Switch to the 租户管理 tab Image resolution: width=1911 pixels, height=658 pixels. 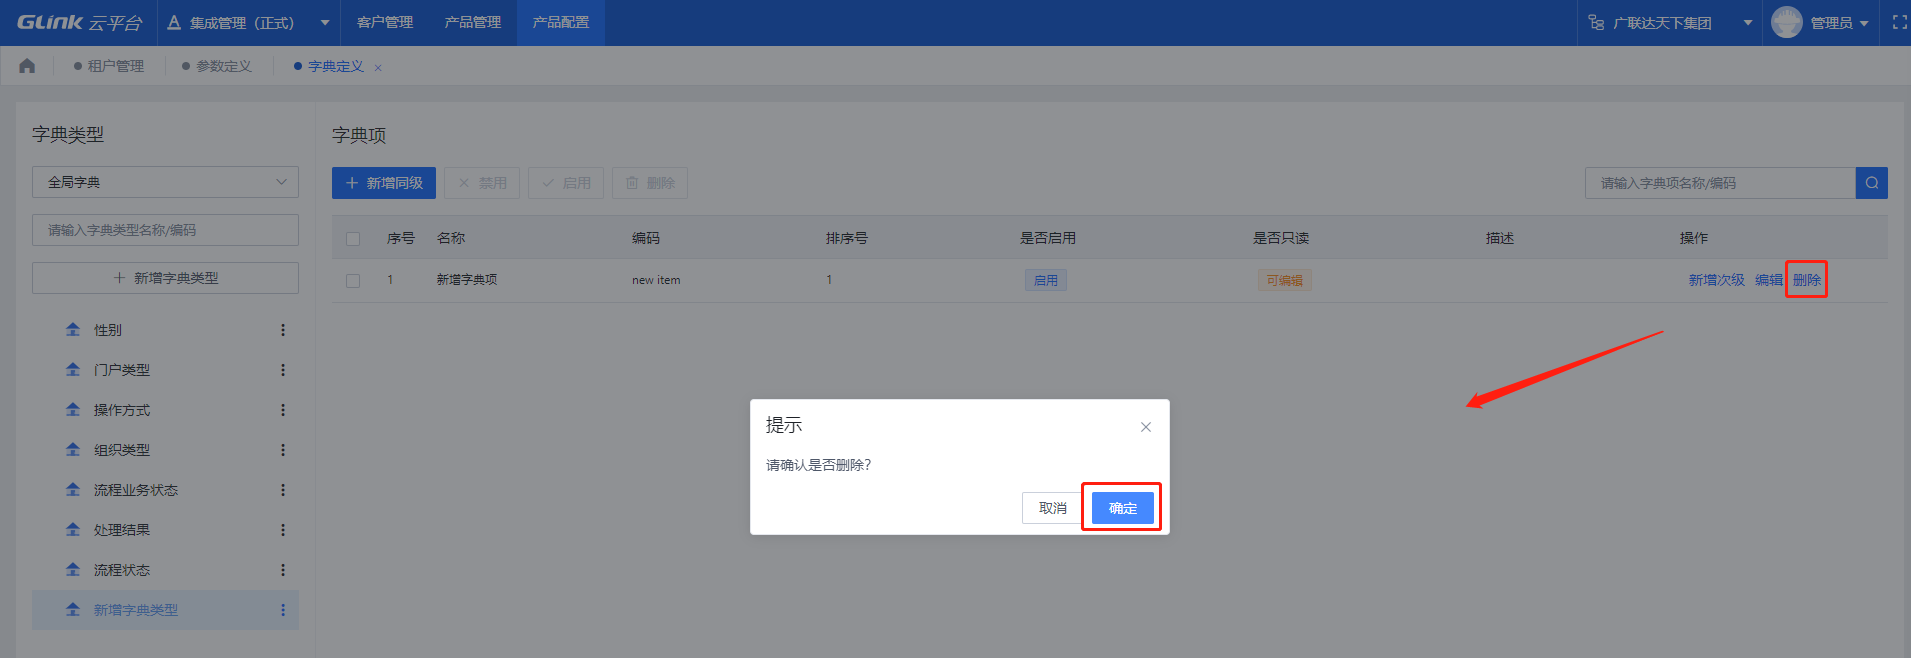[x=109, y=66]
